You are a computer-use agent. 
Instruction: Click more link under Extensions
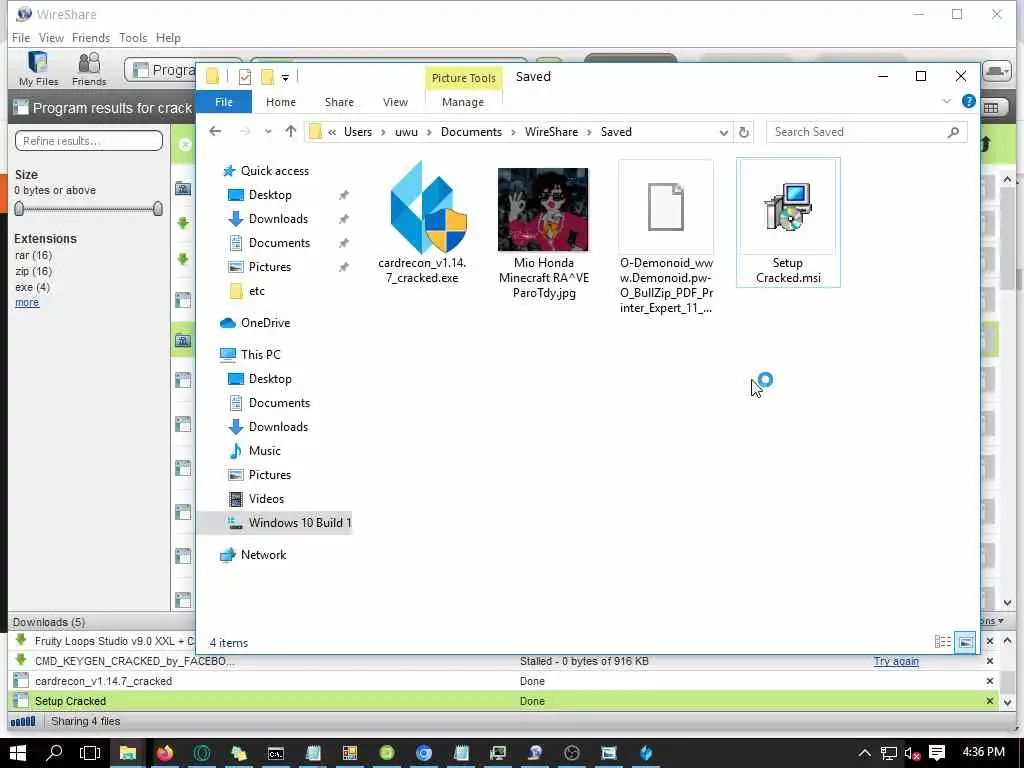click(x=27, y=302)
